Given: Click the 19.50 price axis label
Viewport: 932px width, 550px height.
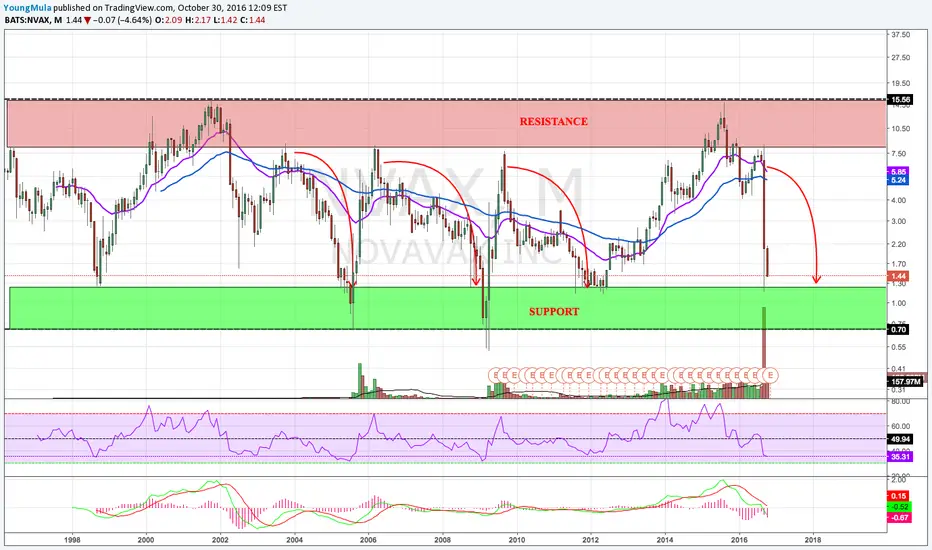Looking at the screenshot, I should click(901, 84).
